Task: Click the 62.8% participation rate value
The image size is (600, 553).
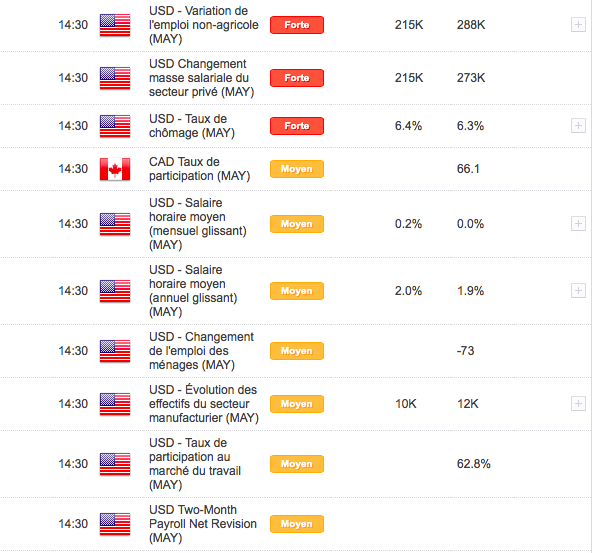Action: pyautogui.click(x=473, y=464)
